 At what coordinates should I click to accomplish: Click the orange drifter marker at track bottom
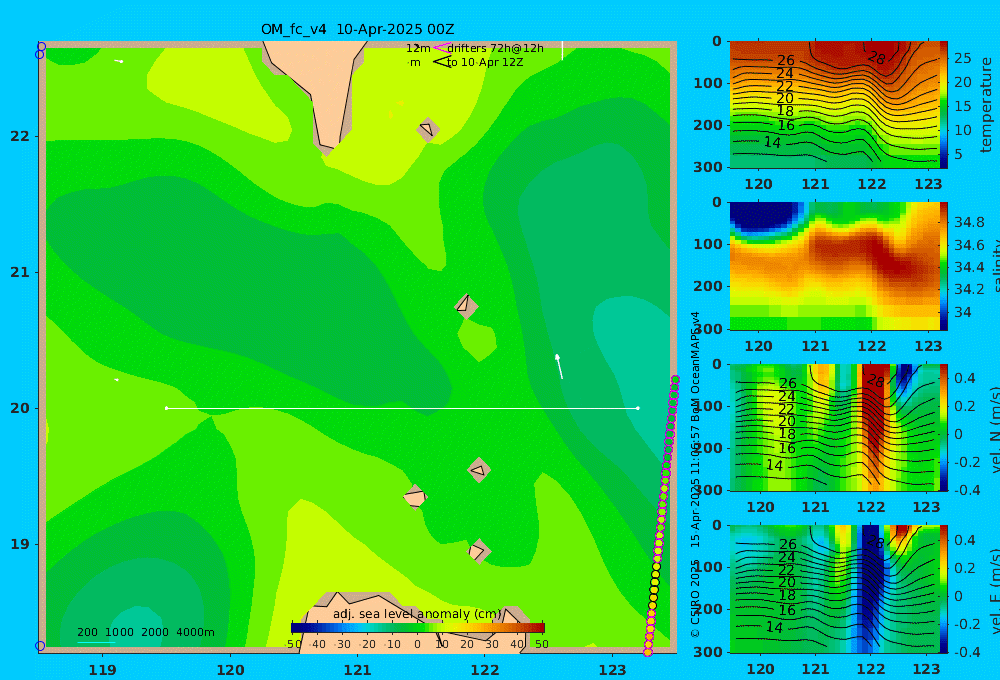pos(648,652)
